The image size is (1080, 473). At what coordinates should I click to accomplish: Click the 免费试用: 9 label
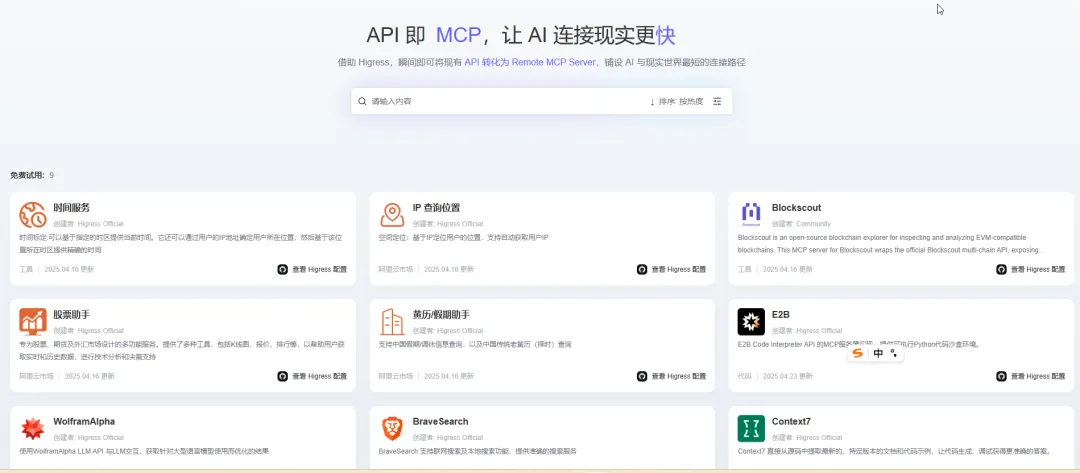[x=32, y=176]
